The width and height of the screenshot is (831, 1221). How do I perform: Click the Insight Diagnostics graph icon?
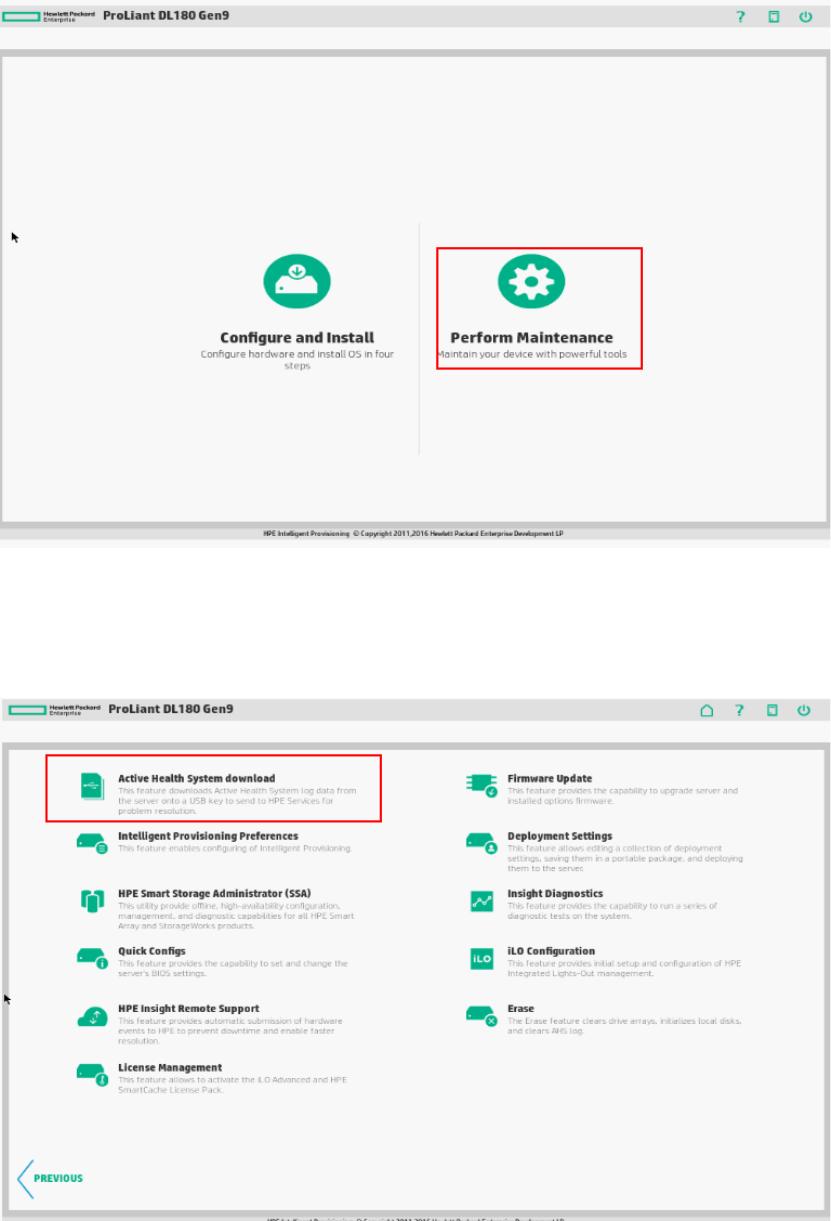point(482,901)
